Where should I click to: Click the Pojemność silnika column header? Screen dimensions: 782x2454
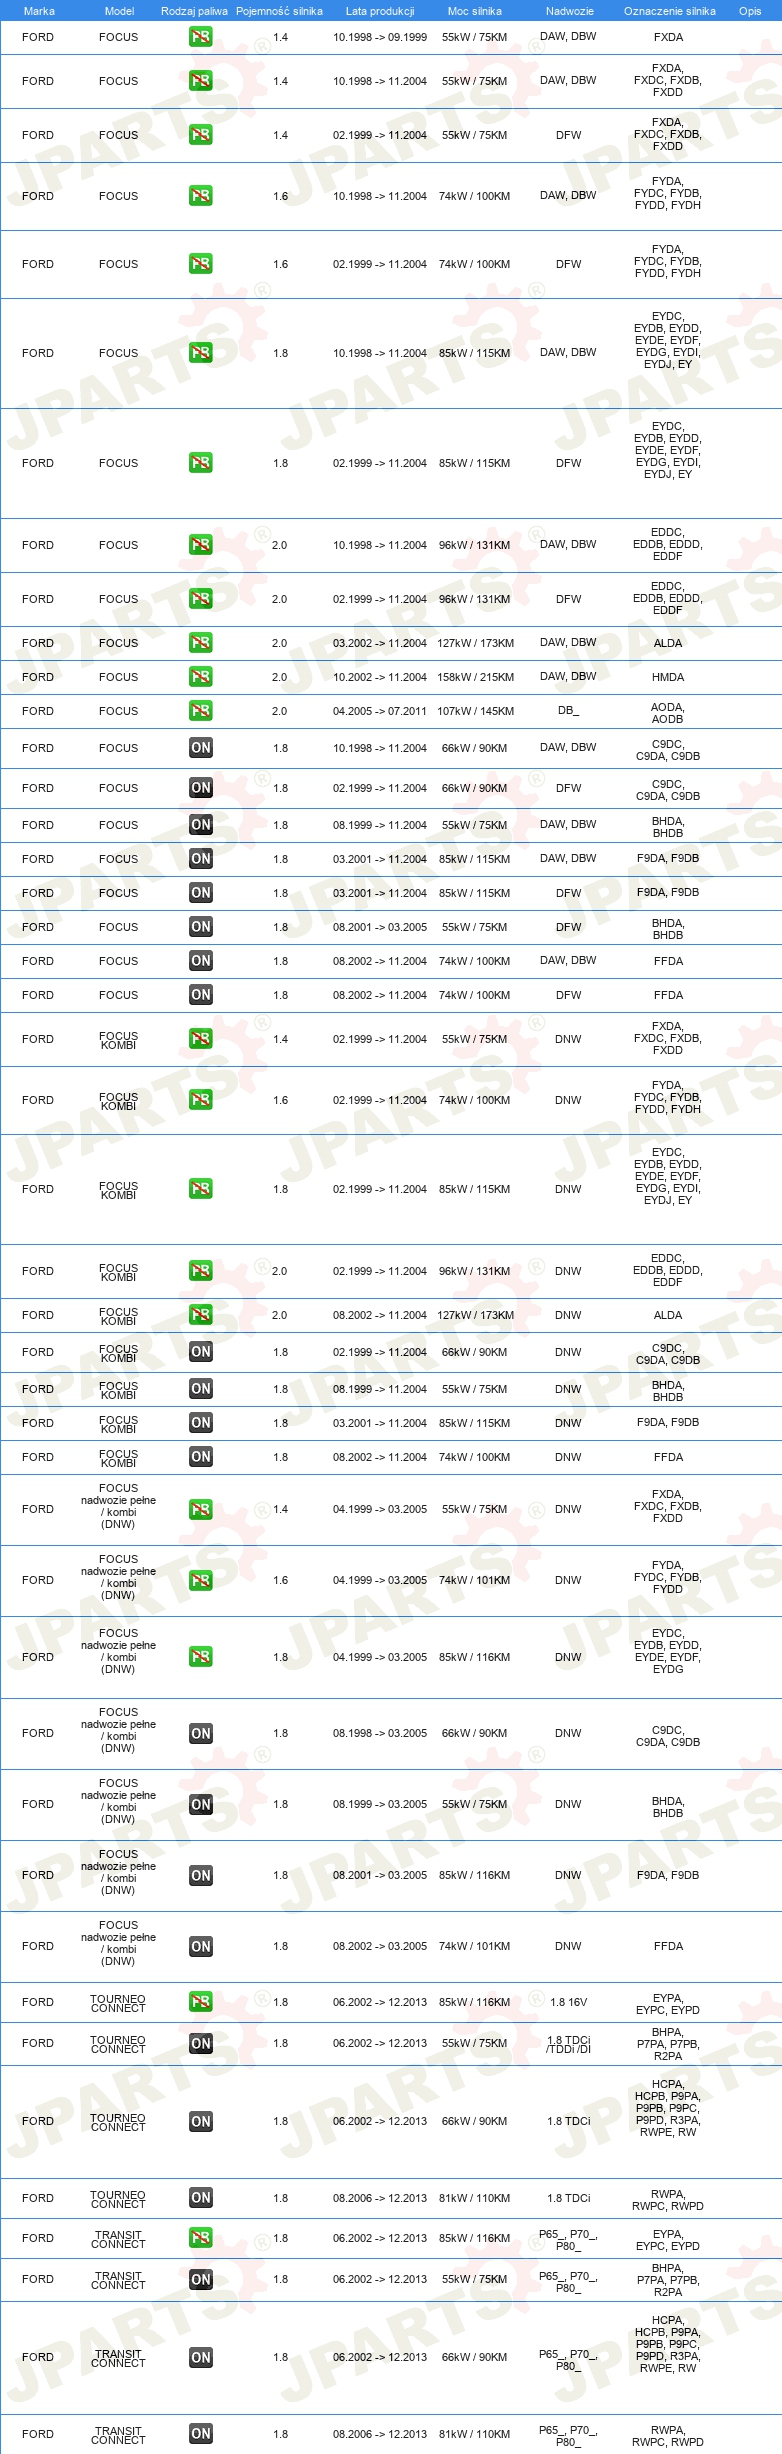(x=279, y=11)
